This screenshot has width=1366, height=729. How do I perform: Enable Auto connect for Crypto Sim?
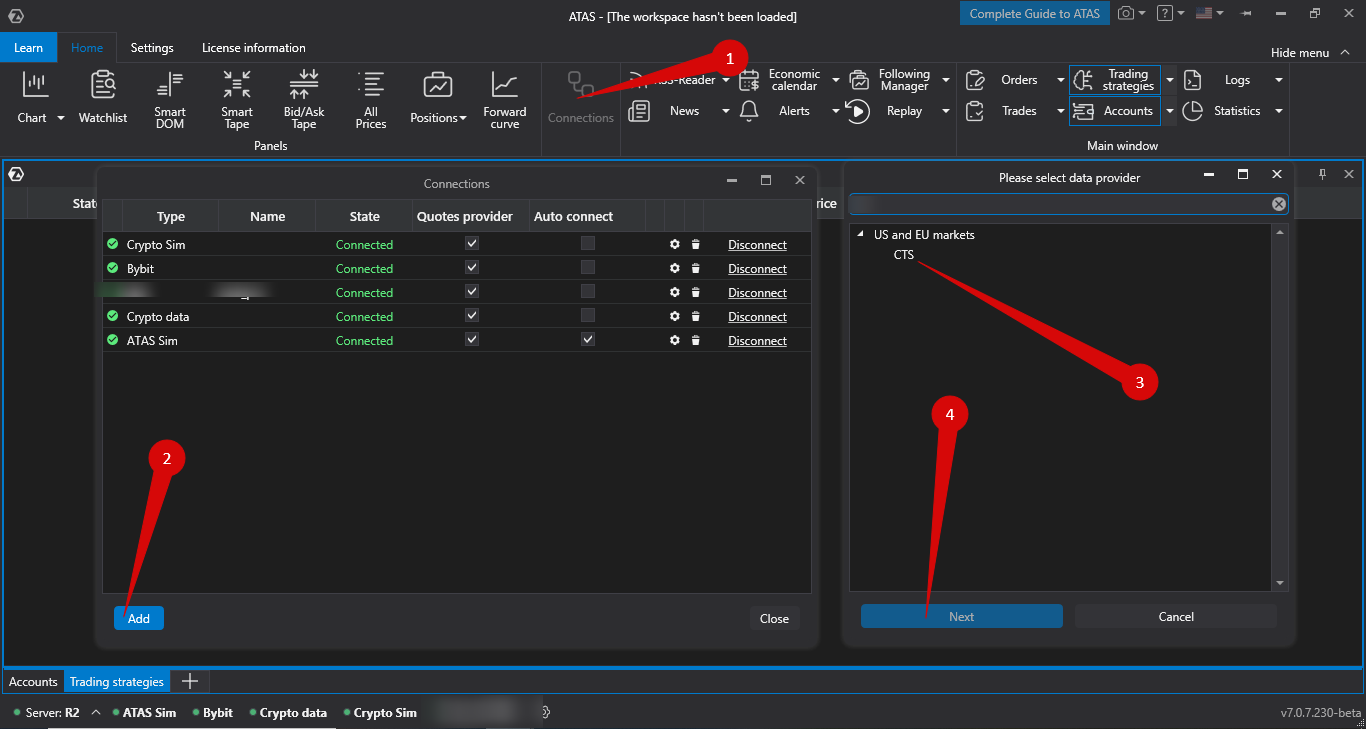tap(588, 243)
